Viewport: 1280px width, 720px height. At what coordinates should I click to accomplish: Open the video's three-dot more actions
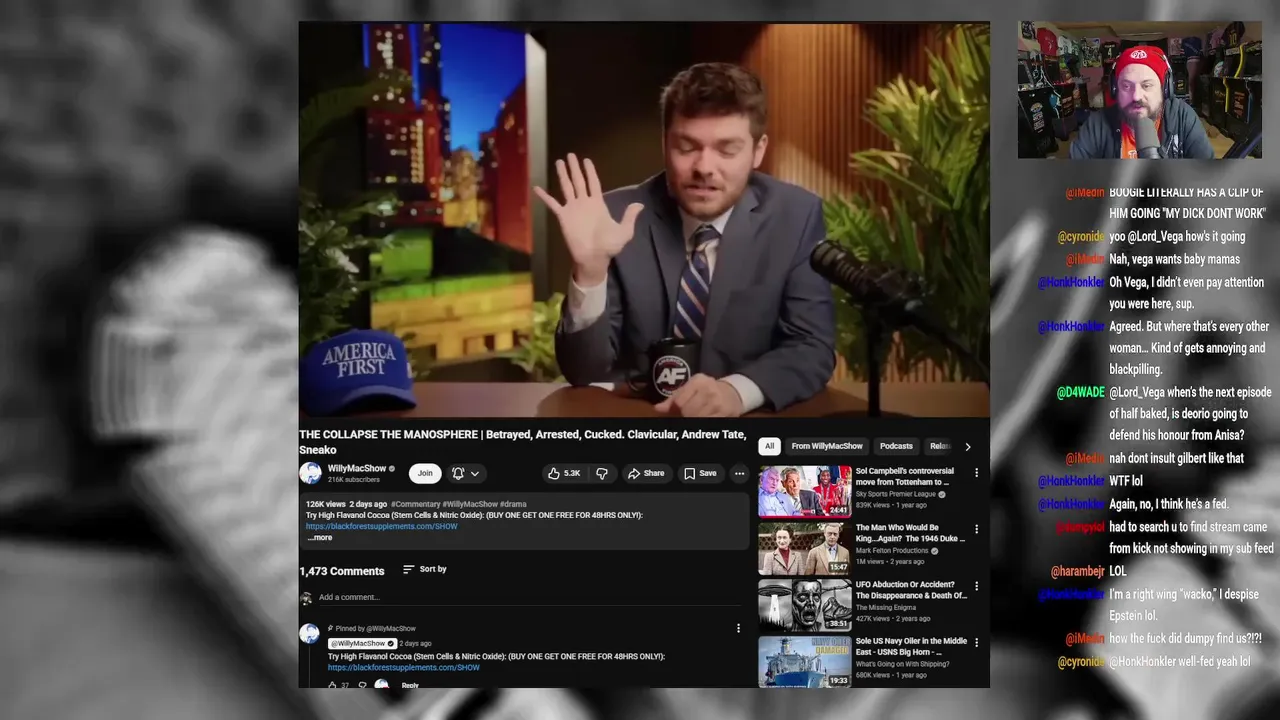tap(739, 473)
